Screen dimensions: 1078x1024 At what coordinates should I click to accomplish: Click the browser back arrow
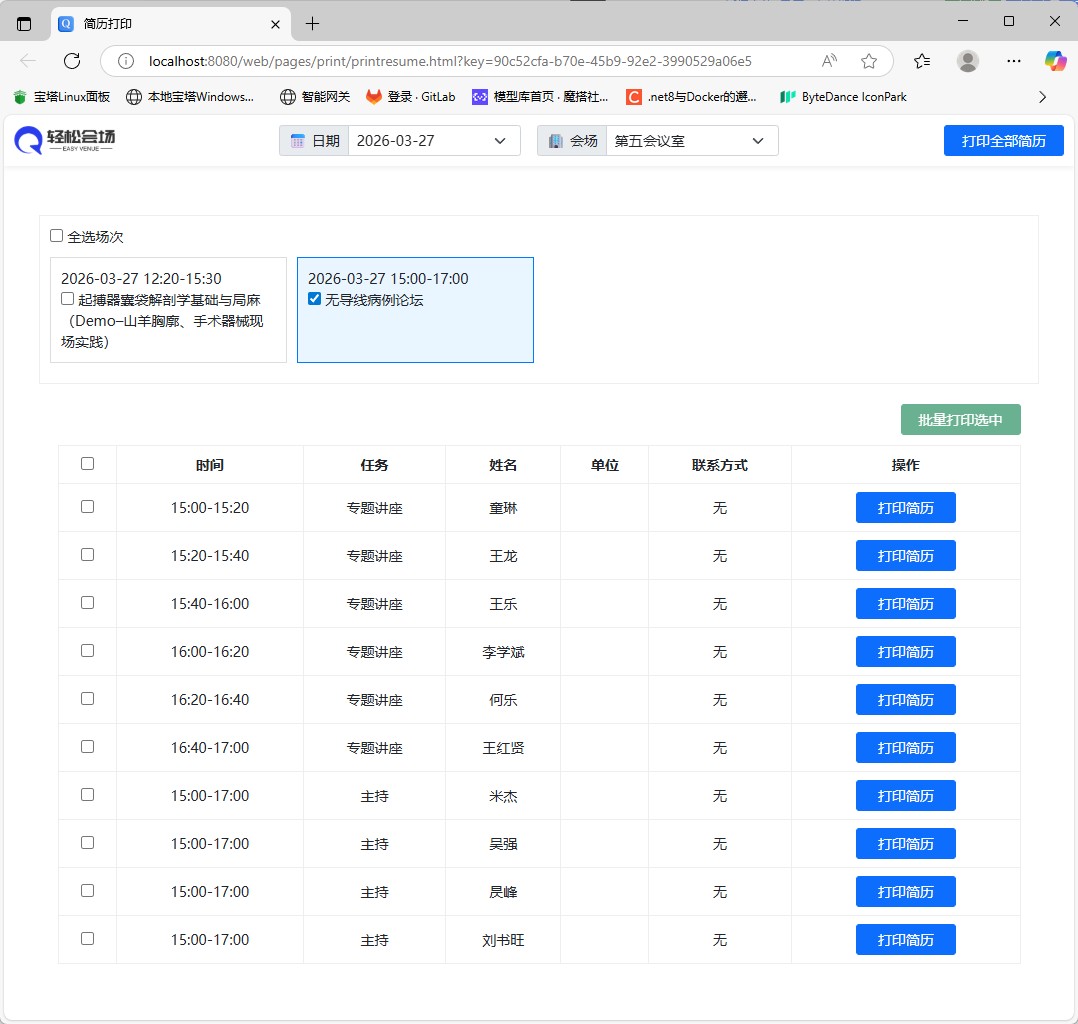point(28,61)
